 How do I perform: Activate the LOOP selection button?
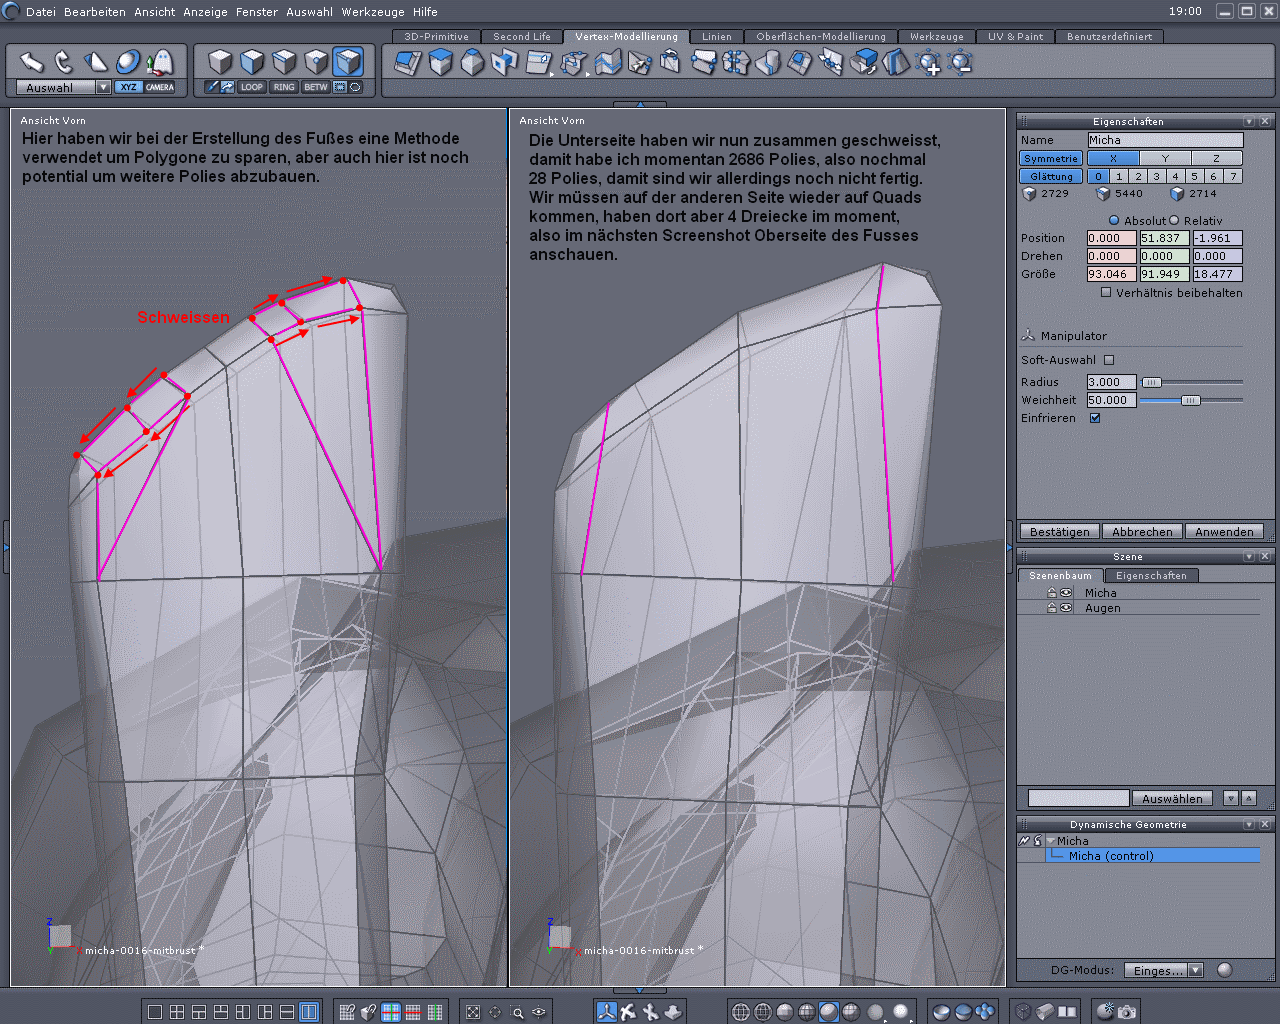251,87
